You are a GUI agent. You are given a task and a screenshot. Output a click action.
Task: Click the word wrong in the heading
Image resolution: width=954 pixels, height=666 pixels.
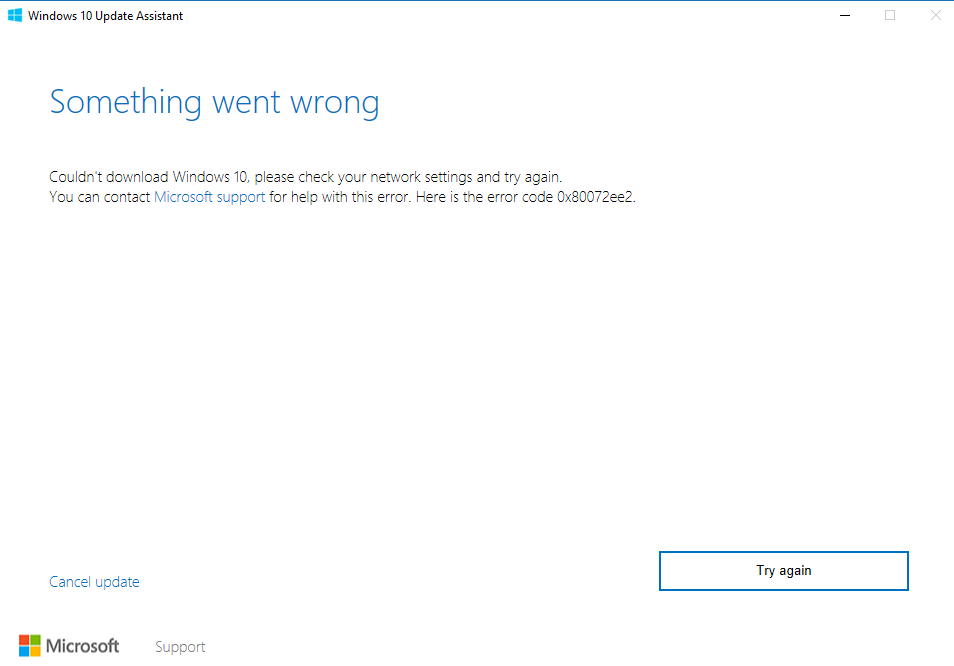335,103
